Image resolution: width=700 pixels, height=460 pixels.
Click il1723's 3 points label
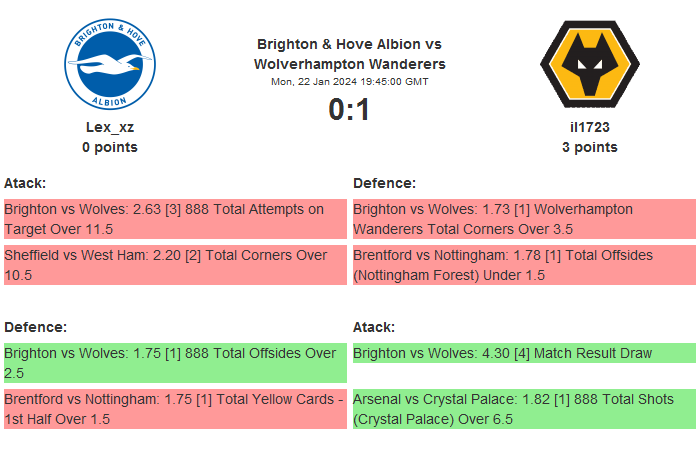pyautogui.click(x=589, y=147)
